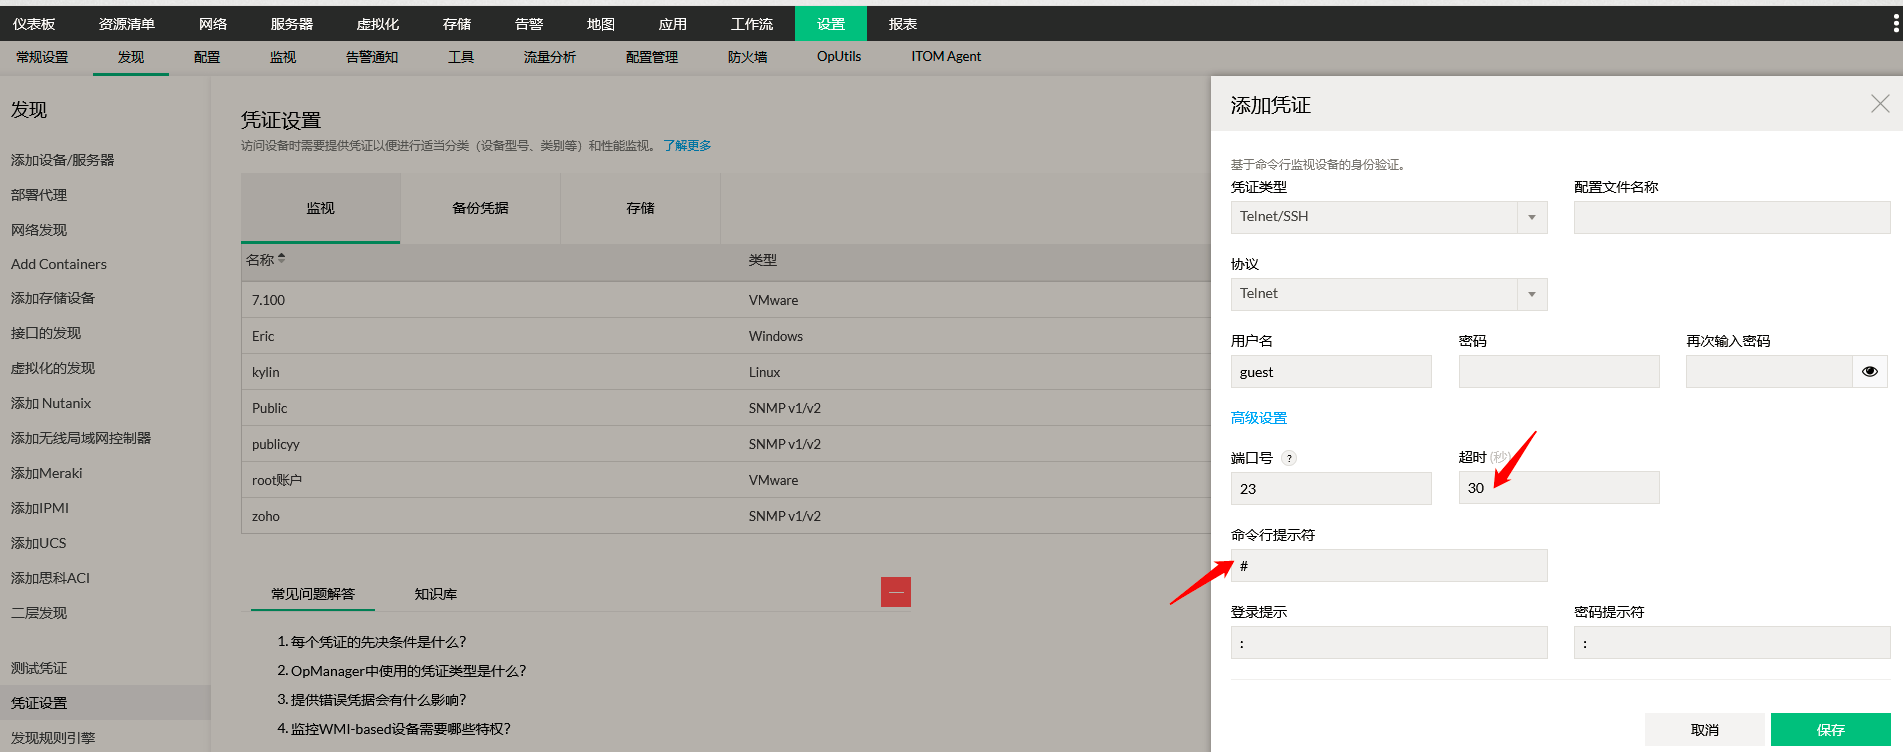Click the 登录提示 input field
The image size is (1903, 752).
tap(1389, 642)
